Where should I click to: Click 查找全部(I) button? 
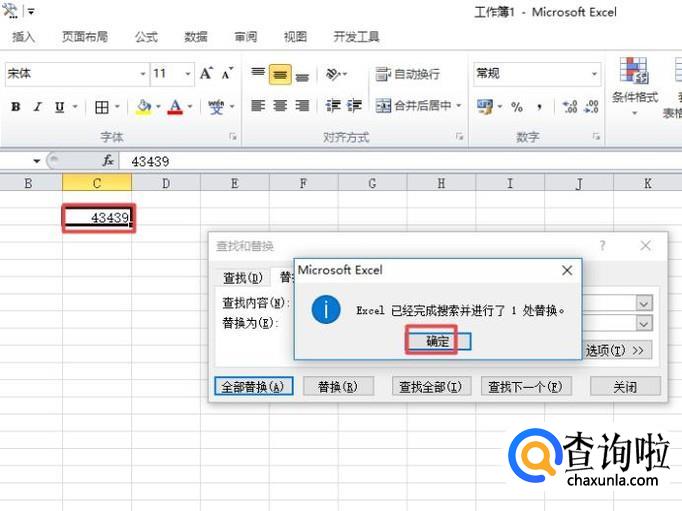(431, 386)
